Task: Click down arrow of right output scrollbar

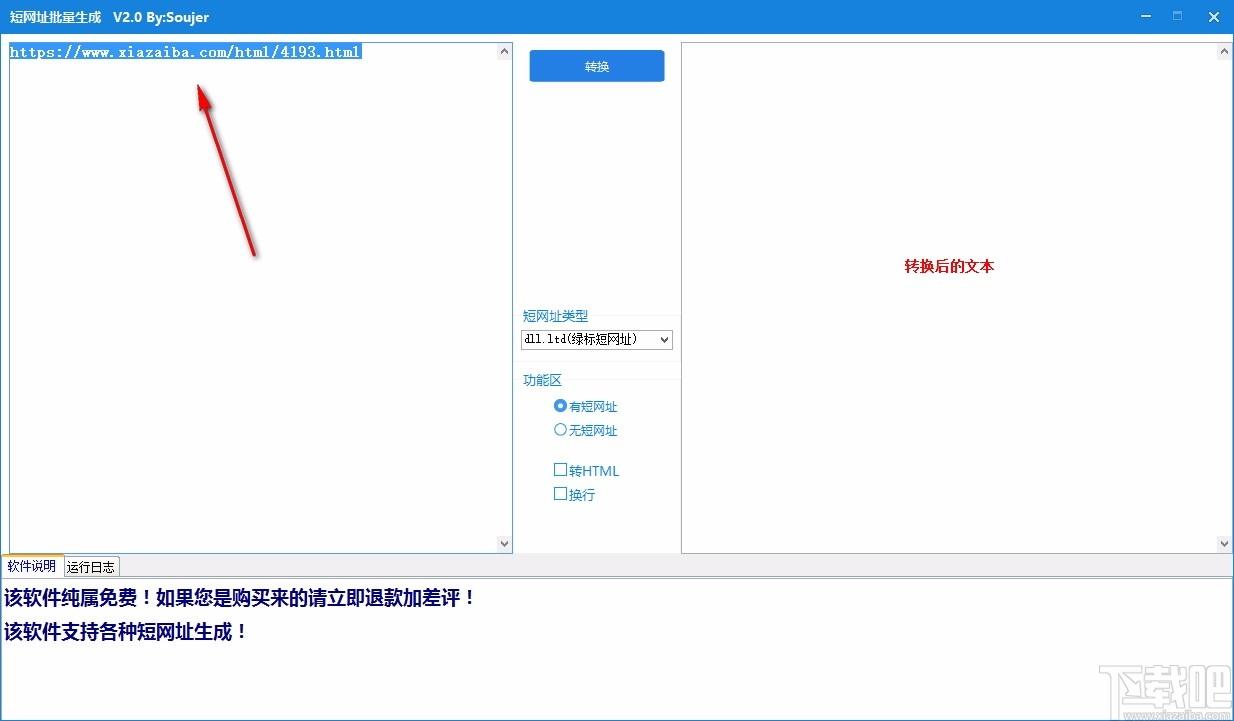Action: (x=1224, y=543)
